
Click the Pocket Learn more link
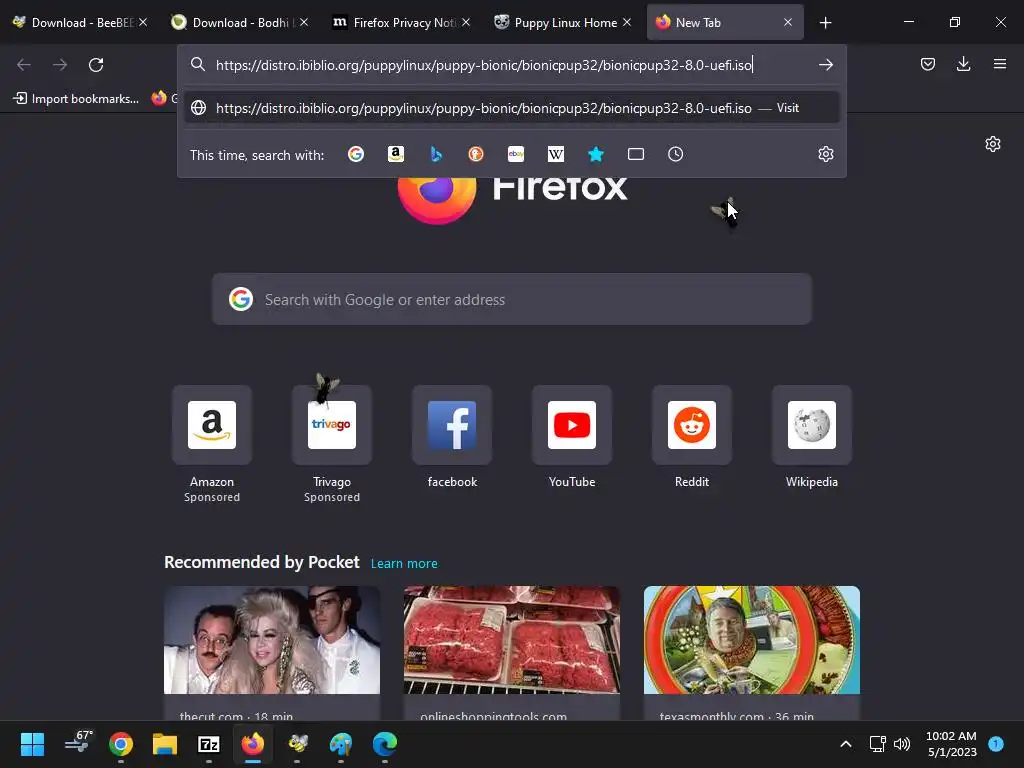tap(404, 563)
